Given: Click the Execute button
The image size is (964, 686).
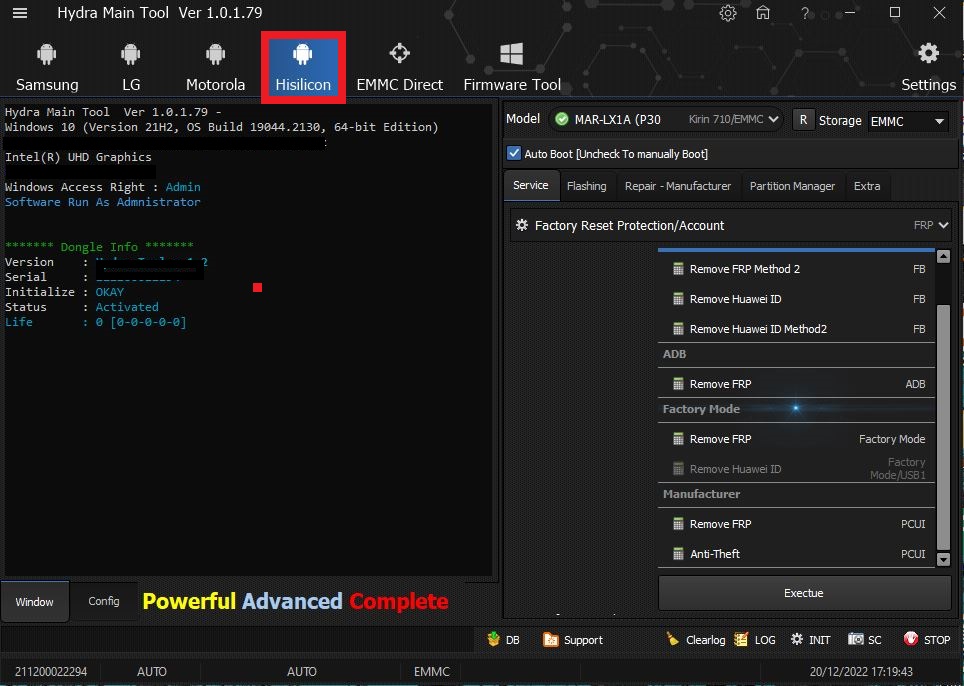Looking at the screenshot, I should [804, 593].
